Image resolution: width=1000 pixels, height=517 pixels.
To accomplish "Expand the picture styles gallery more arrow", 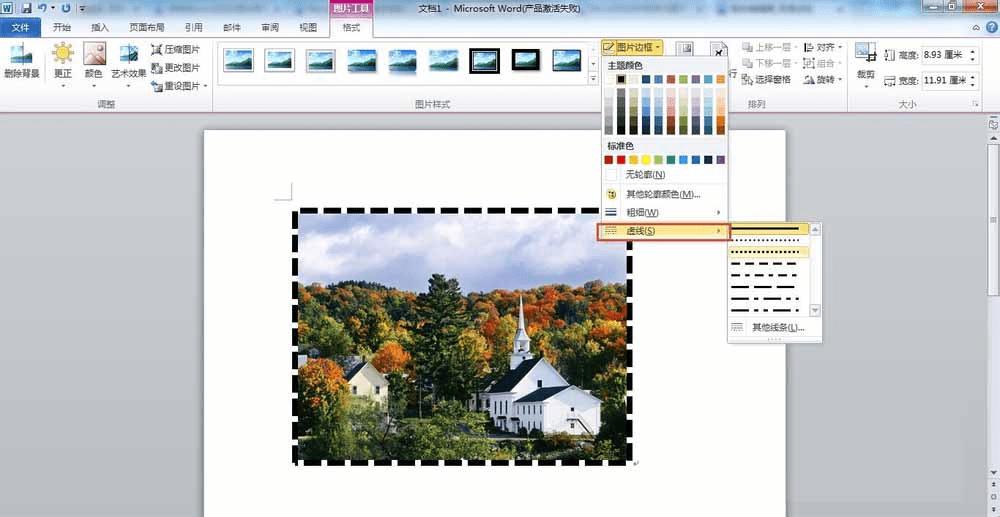I will coord(594,78).
